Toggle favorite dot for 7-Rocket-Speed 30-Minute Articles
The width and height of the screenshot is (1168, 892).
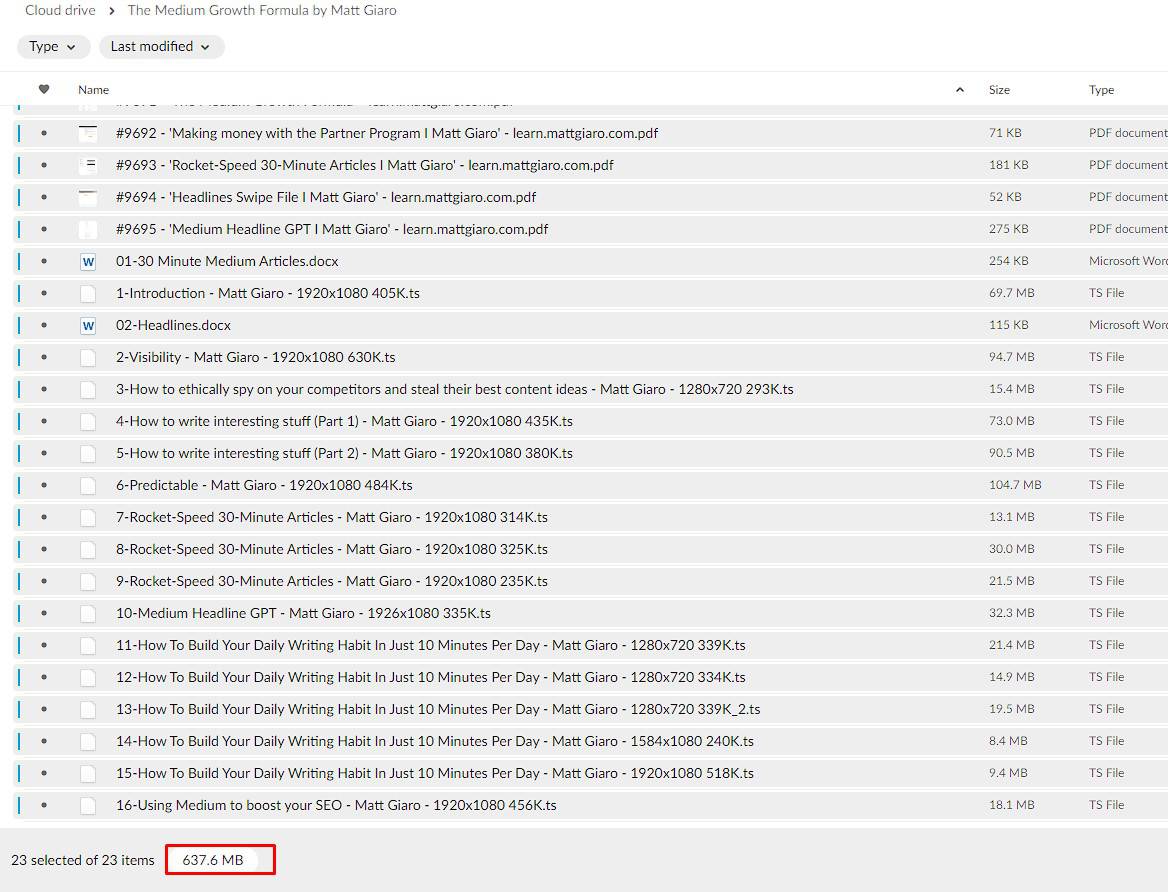(x=43, y=518)
